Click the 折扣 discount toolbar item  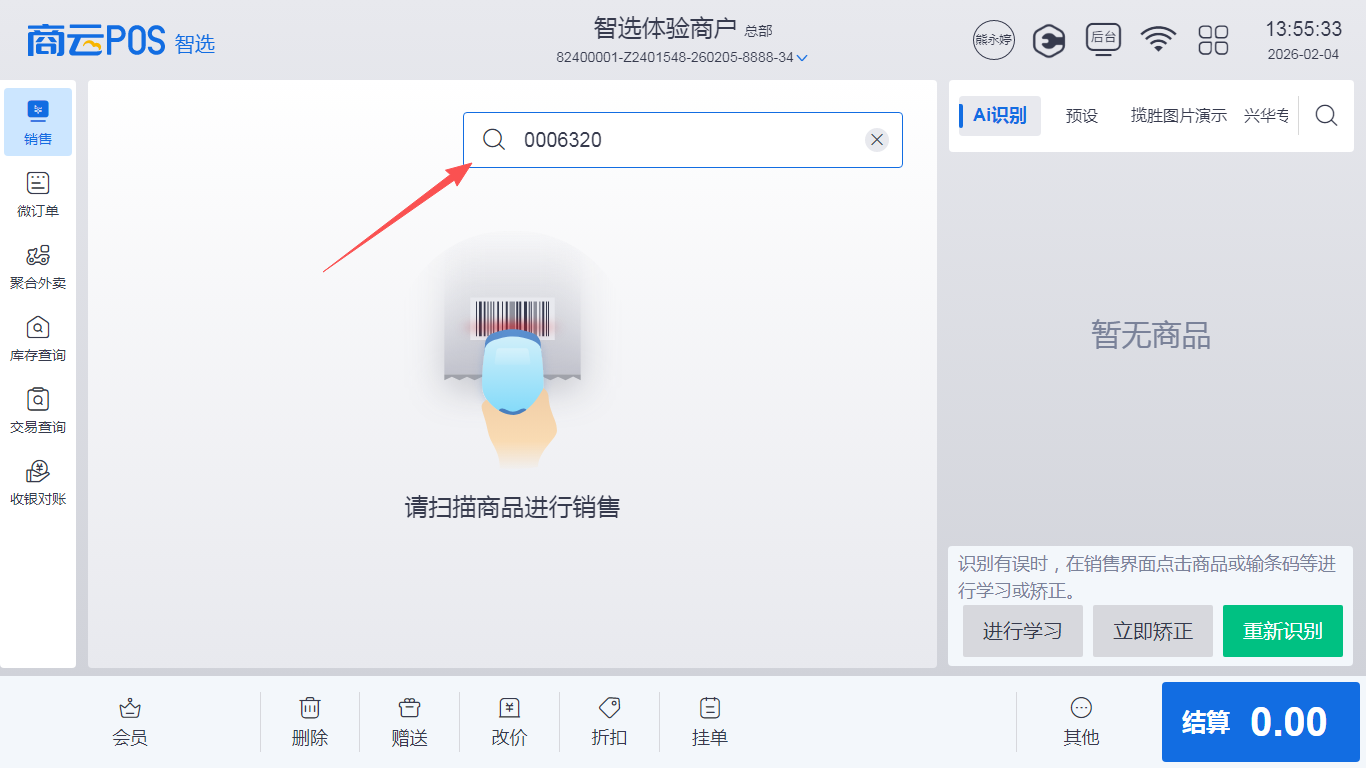609,721
